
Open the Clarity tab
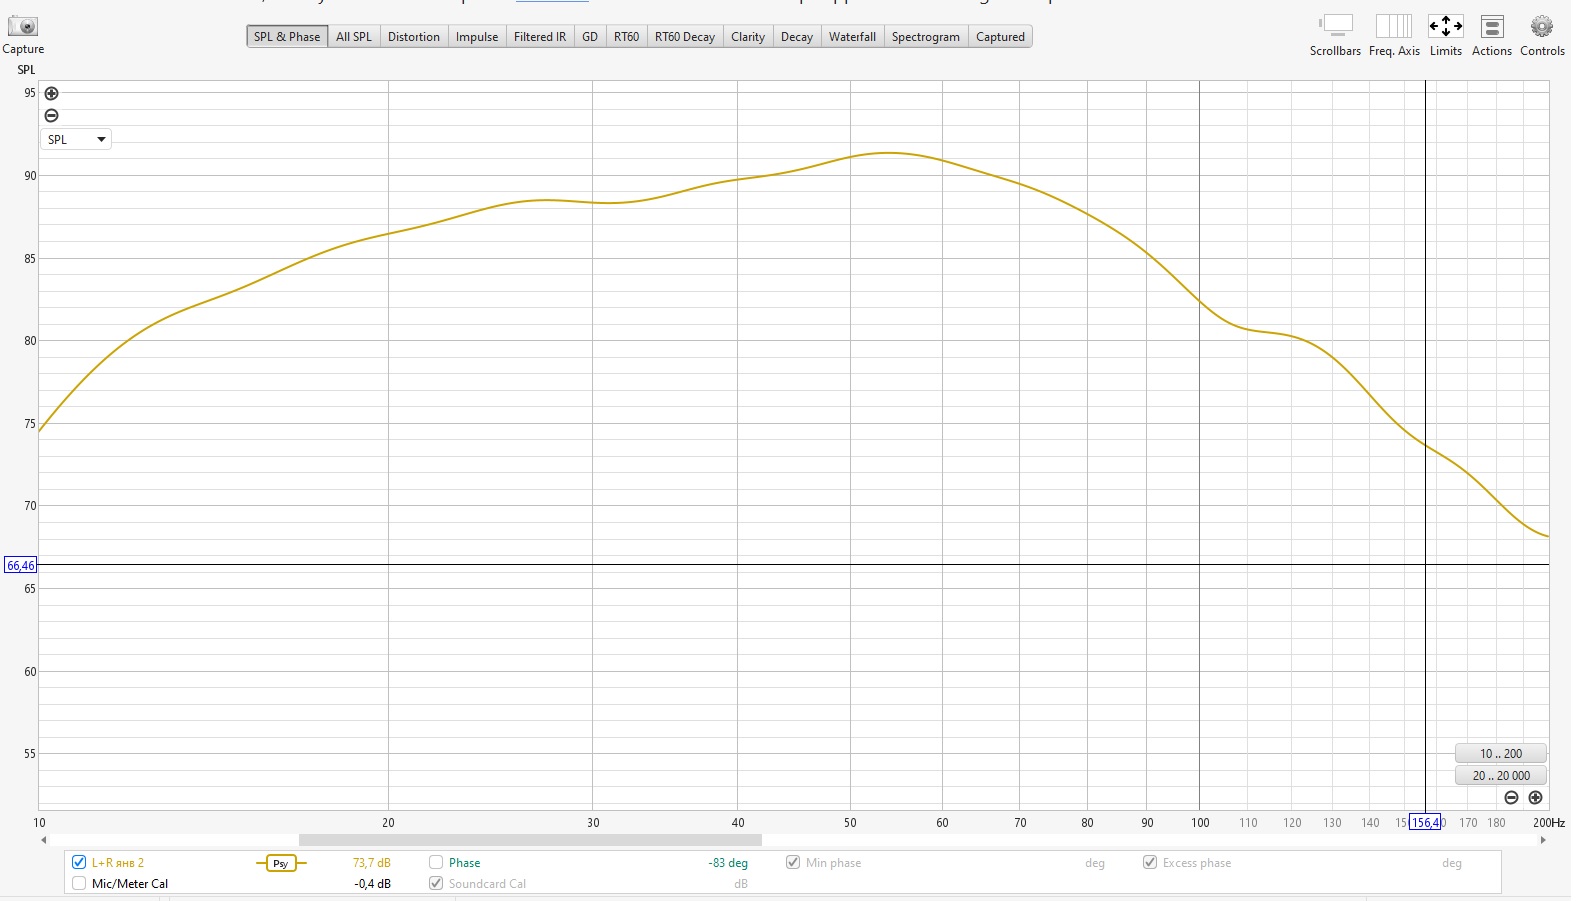coord(748,37)
